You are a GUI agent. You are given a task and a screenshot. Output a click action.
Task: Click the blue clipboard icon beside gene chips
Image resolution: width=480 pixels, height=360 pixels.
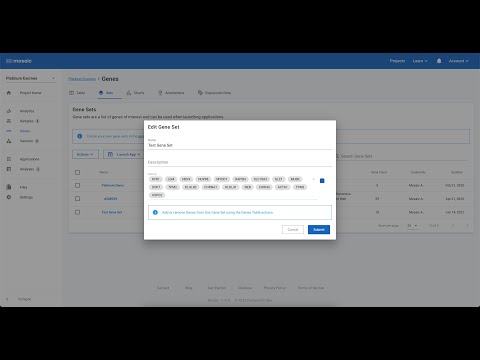322,181
